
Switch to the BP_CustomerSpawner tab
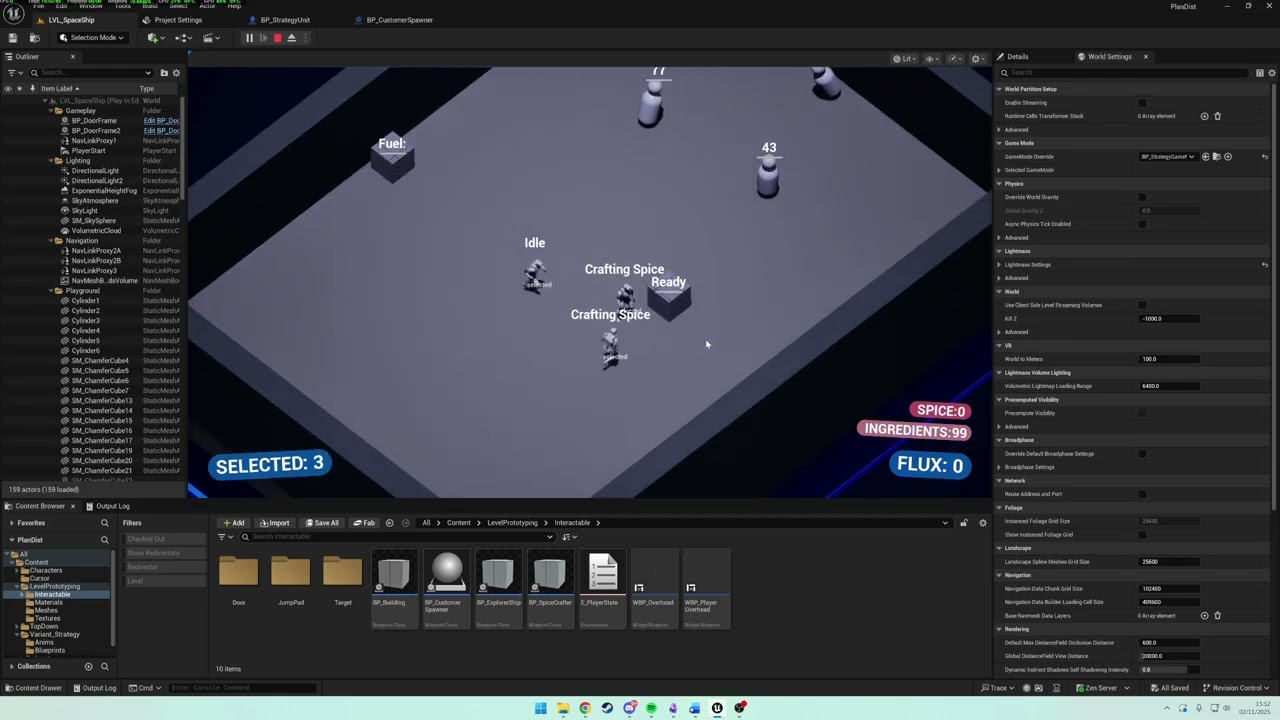tap(394, 20)
